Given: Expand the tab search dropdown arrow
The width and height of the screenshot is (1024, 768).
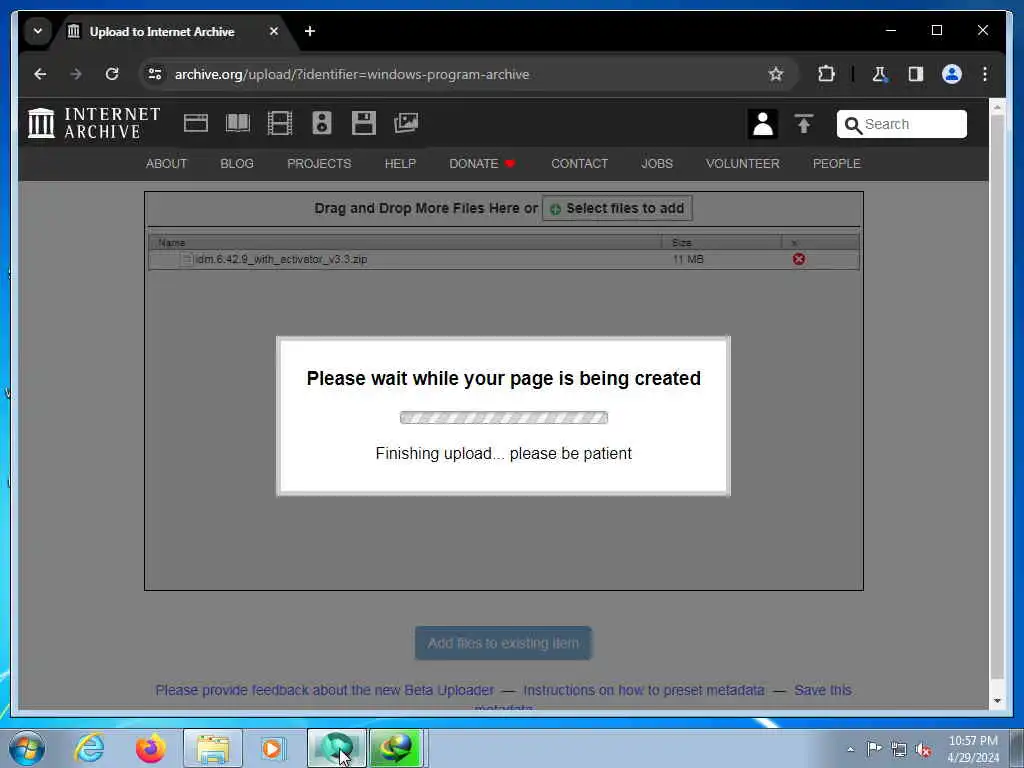Looking at the screenshot, I should pos(38,31).
